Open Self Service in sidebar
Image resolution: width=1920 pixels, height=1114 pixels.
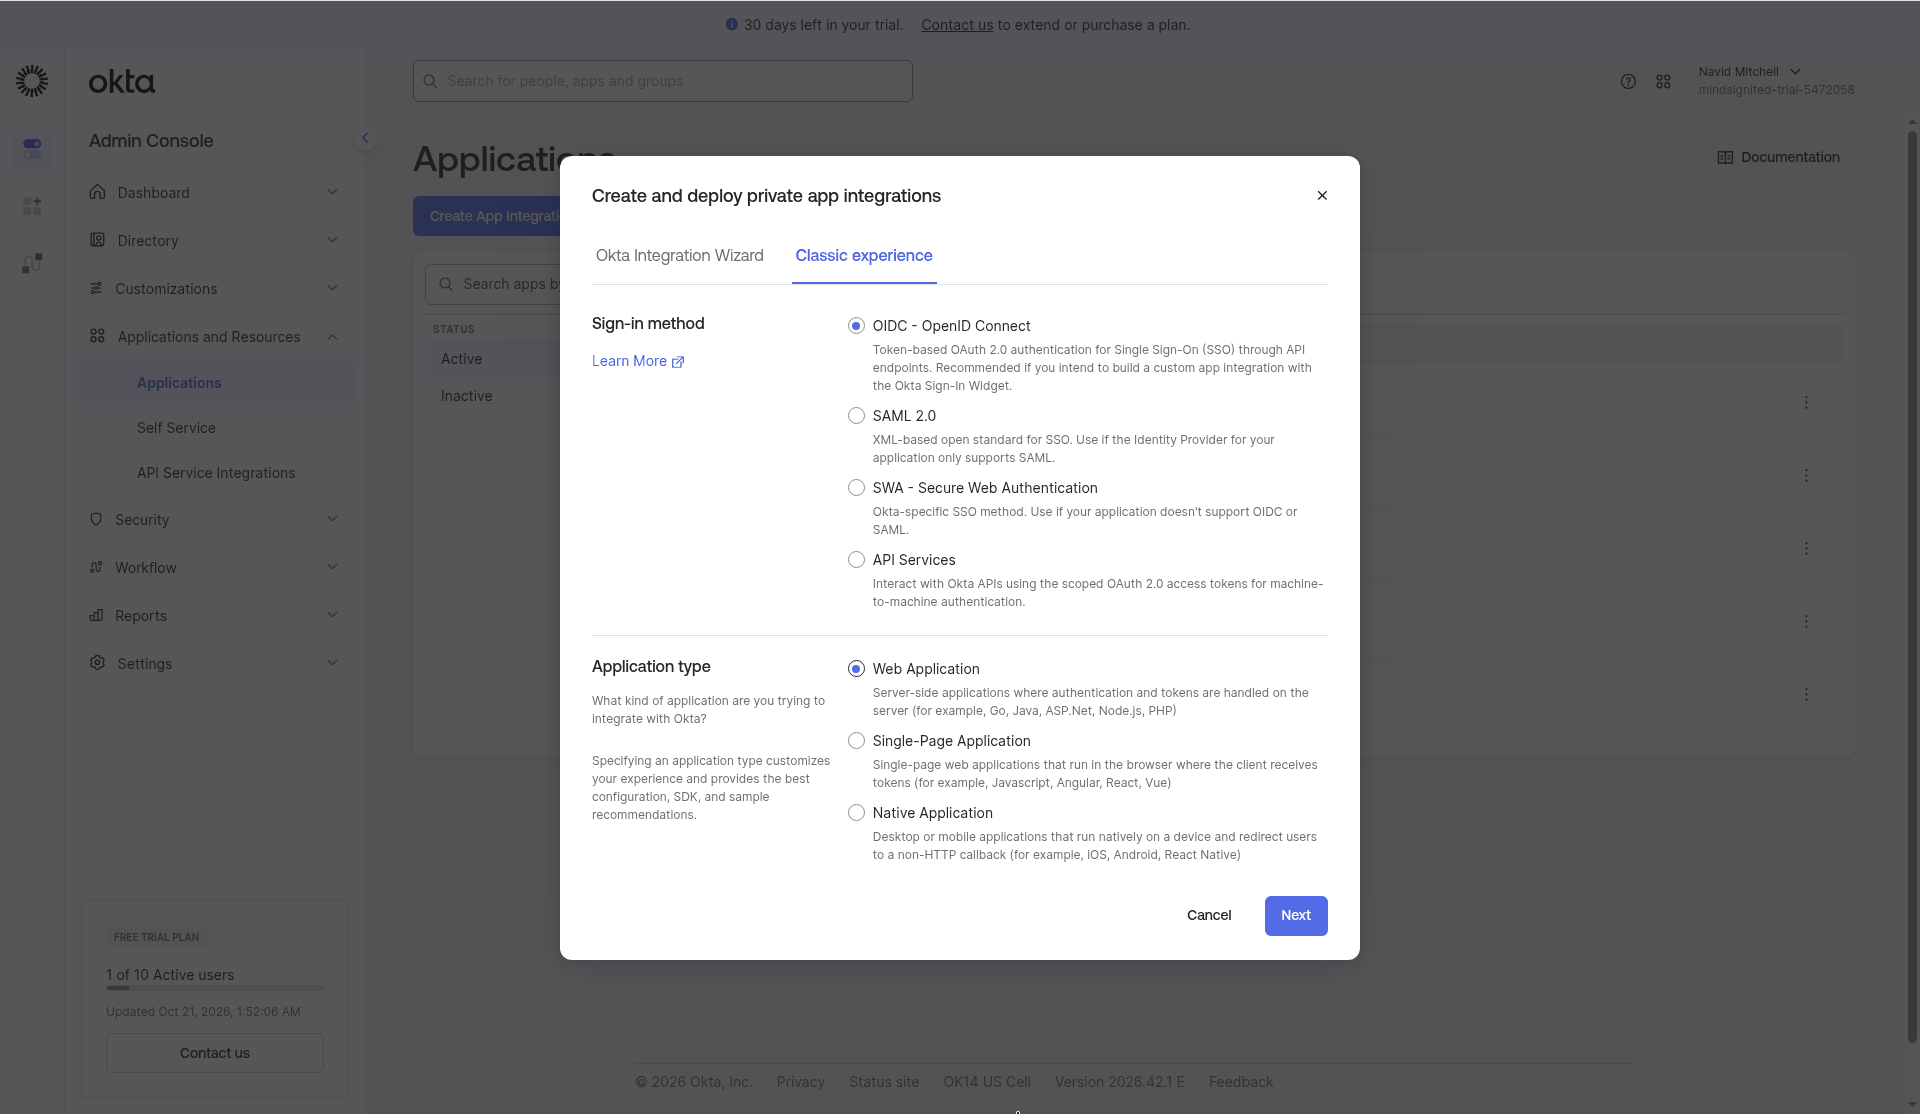tap(176, 428)
